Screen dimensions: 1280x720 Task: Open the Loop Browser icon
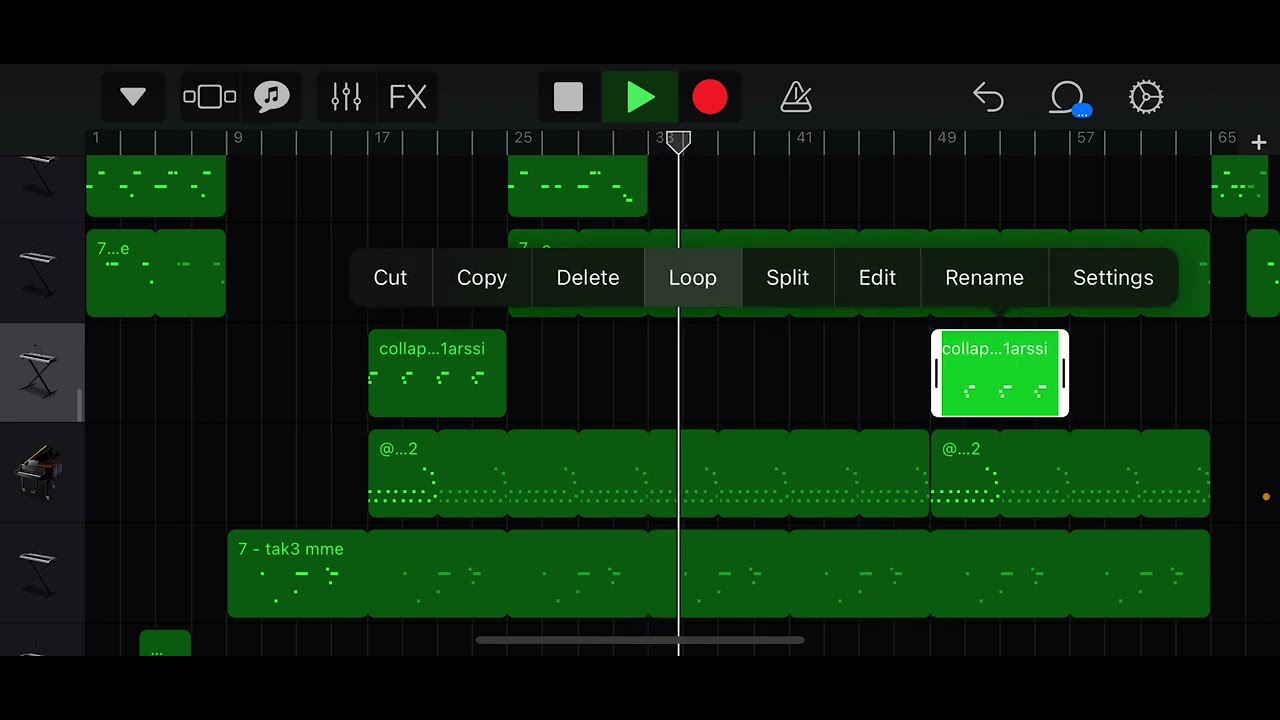[x=1069, y=97]
